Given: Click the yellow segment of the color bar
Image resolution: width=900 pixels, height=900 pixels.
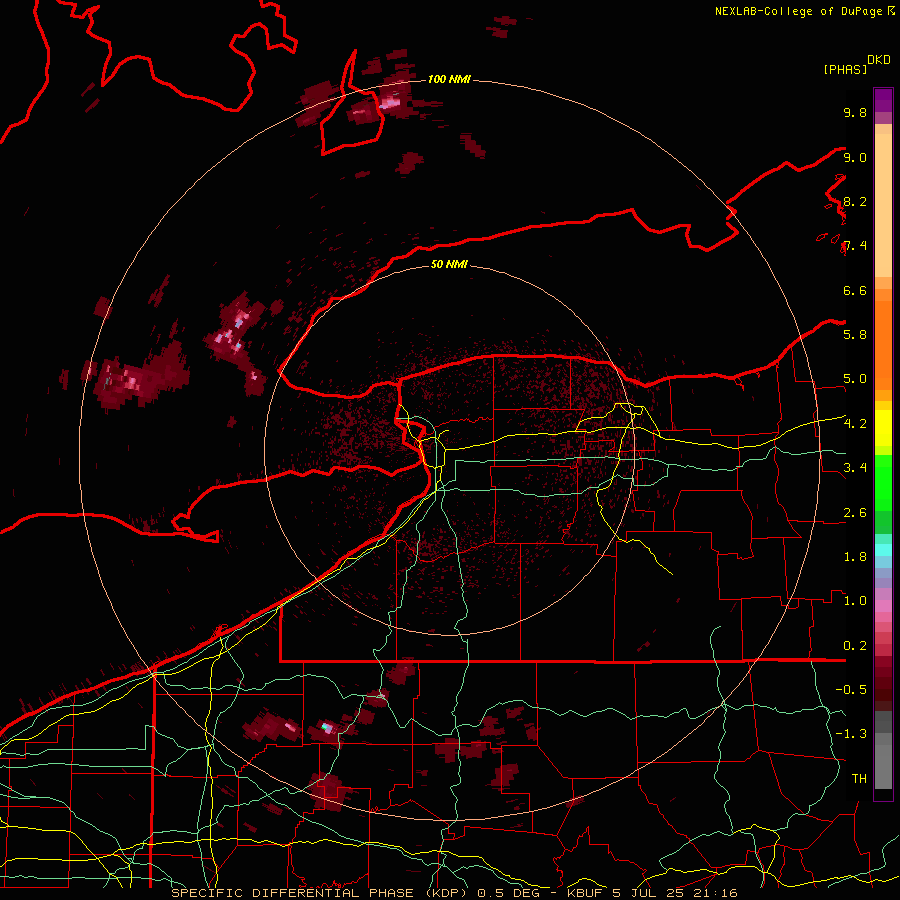Looking at the screenshot, I should click(883, 428).
